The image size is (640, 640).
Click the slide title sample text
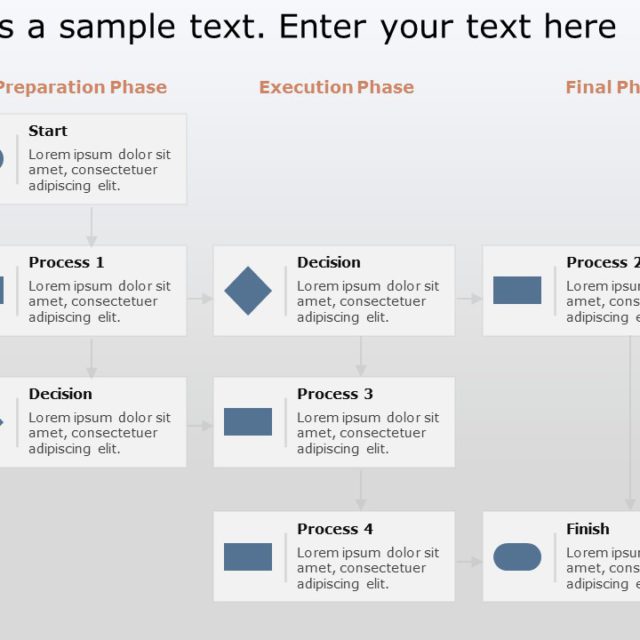(x=308, y=27)
